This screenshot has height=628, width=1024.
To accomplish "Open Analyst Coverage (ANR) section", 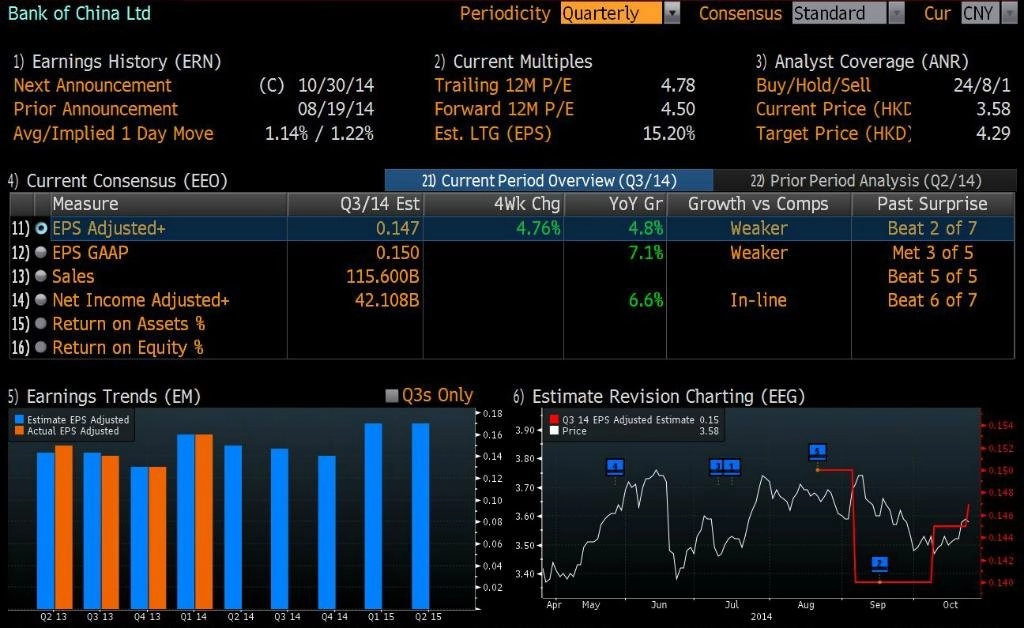I will tap(862, 61).
